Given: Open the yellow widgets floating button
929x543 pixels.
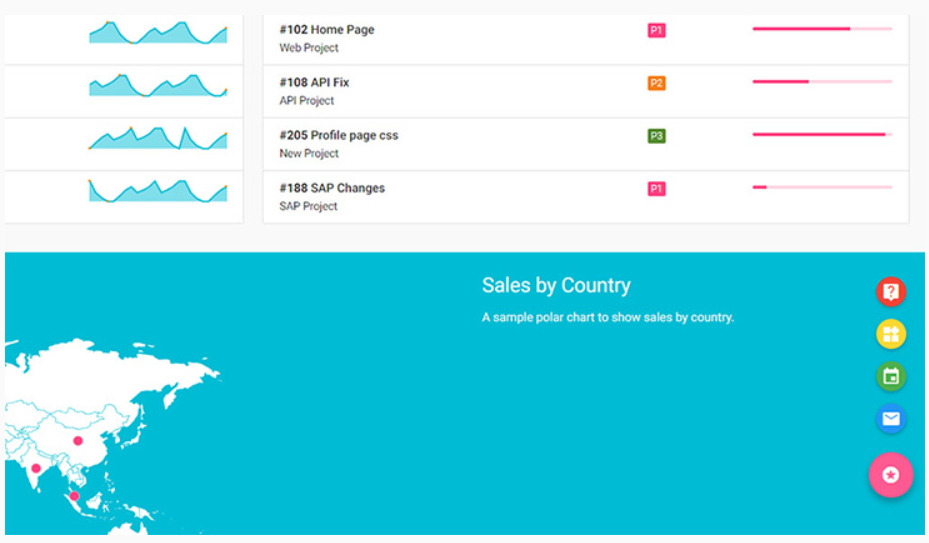Looking at the screenshot, I should [x=890, y=334].
